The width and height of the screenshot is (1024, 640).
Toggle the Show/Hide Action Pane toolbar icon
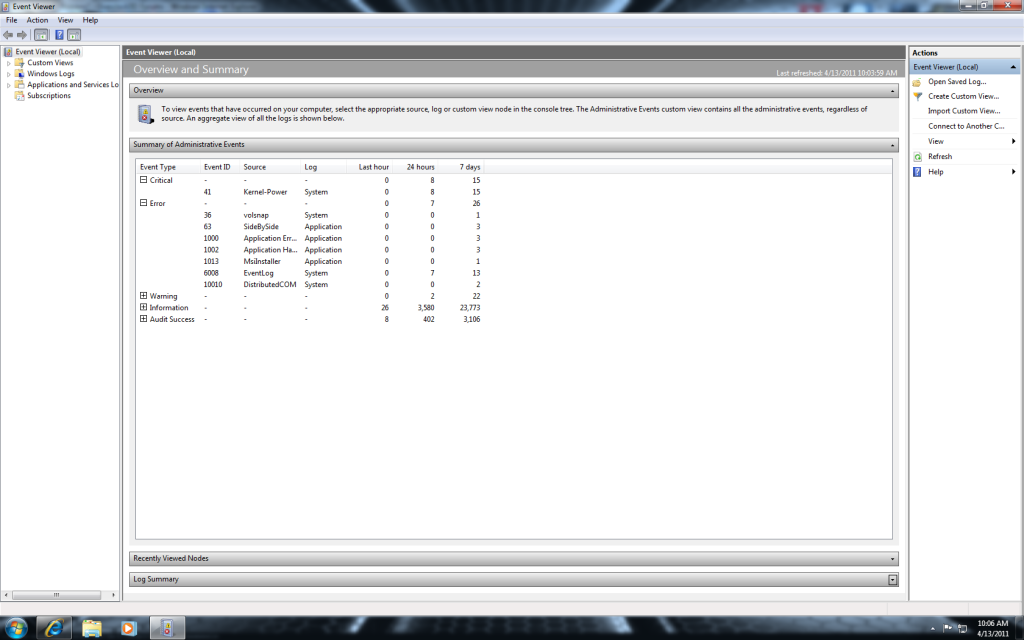coord(74,35)
